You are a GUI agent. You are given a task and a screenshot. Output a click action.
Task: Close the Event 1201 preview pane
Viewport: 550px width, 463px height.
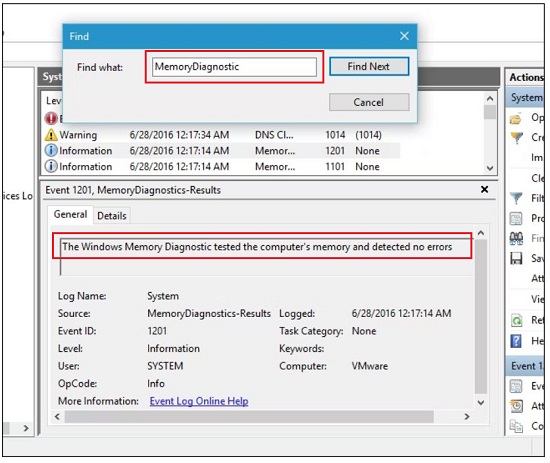[484, 189]
